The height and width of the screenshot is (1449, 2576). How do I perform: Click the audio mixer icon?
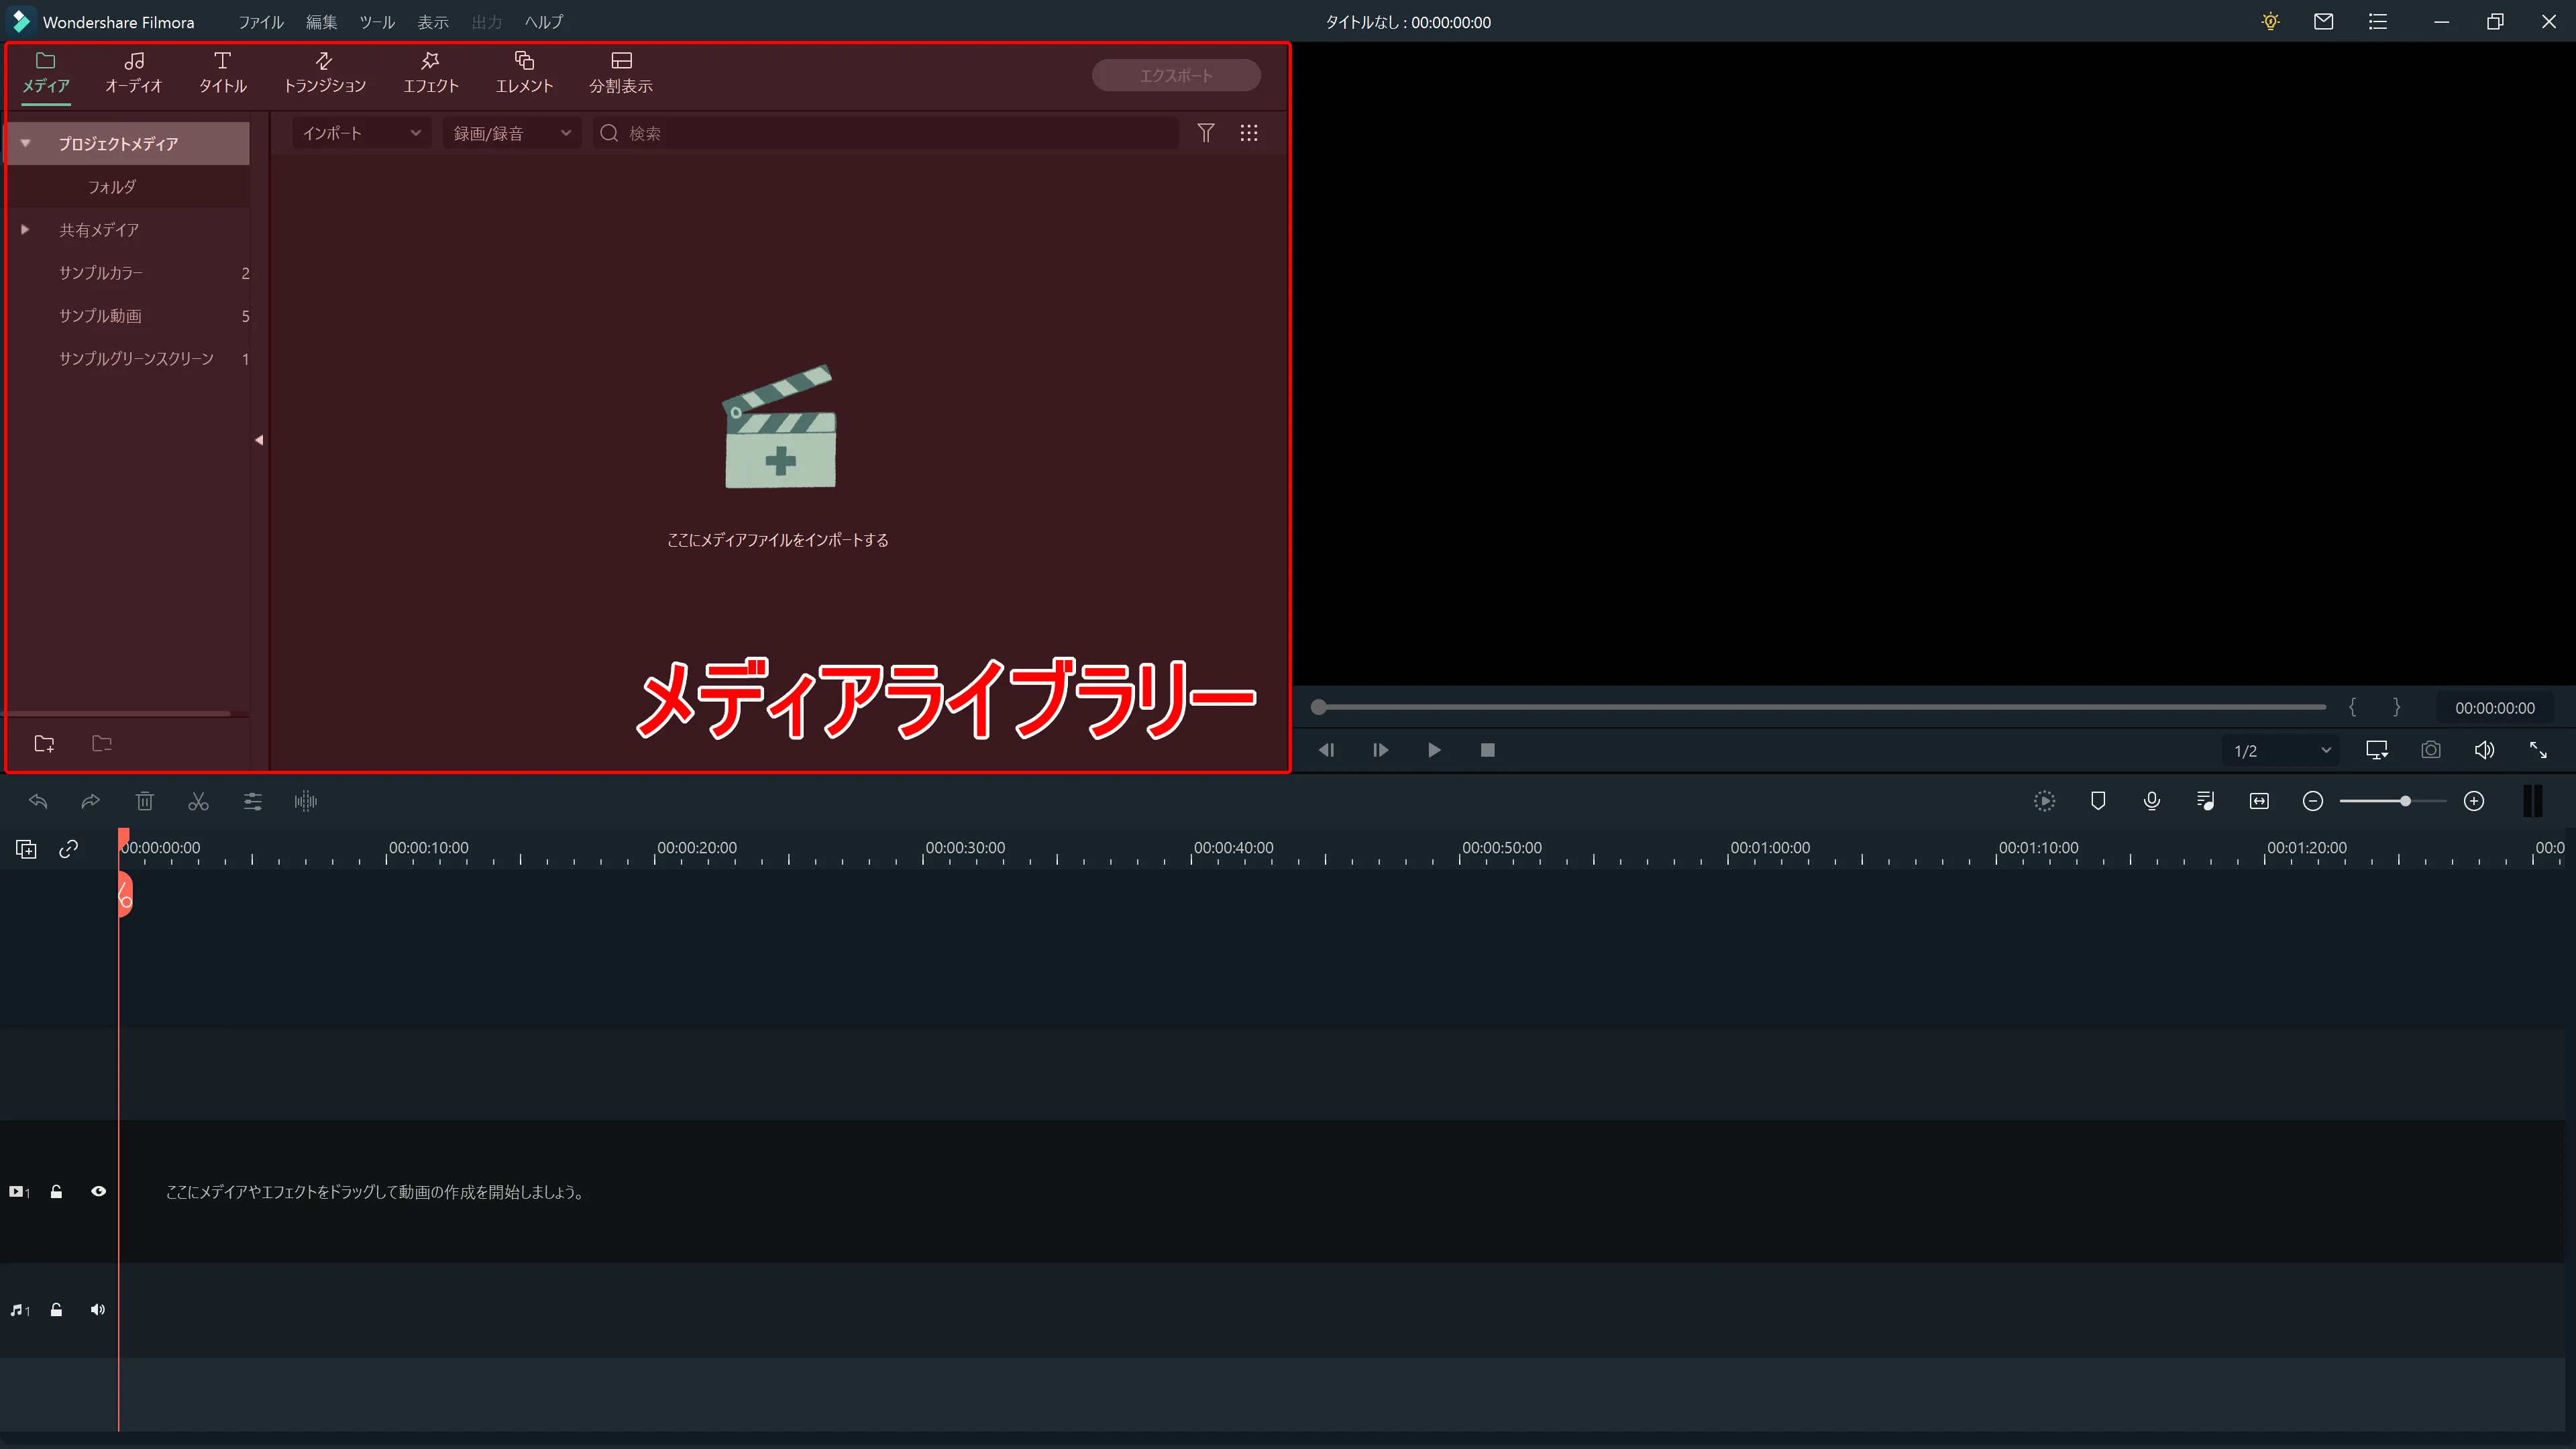click(x=2206, y=801)
